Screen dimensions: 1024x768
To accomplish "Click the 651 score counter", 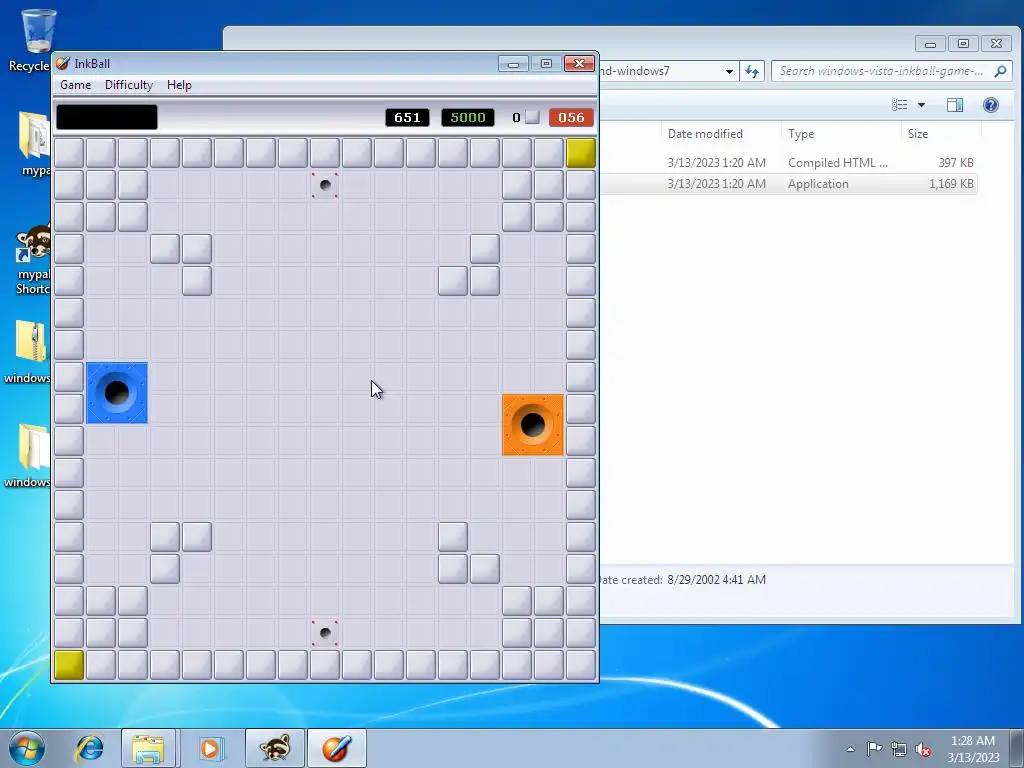I will (x=407, y=118).
